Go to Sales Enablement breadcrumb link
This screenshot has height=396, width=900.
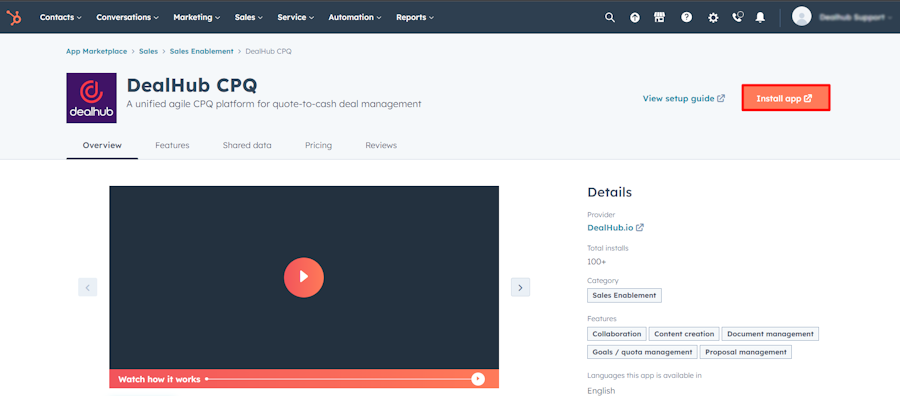pos(201,51)
